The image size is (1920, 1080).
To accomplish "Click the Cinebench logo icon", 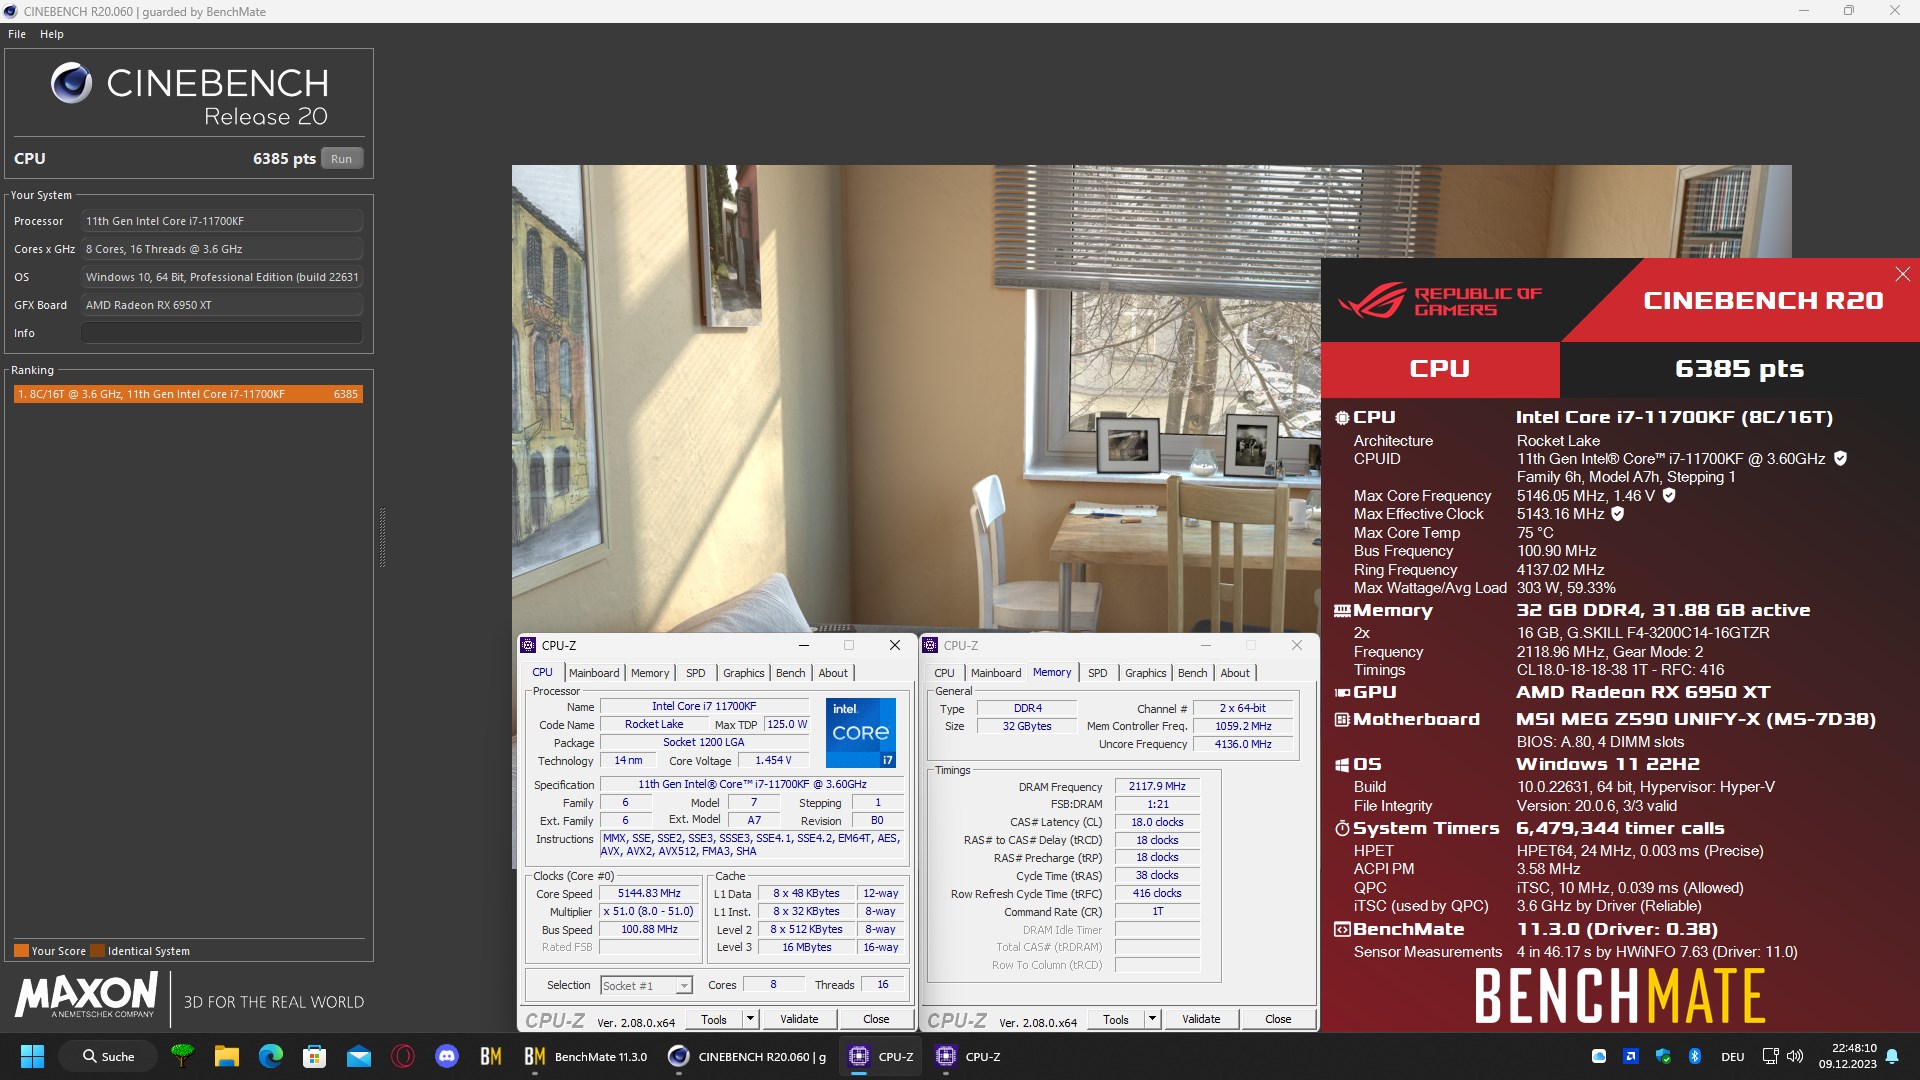I will [72, 83].
